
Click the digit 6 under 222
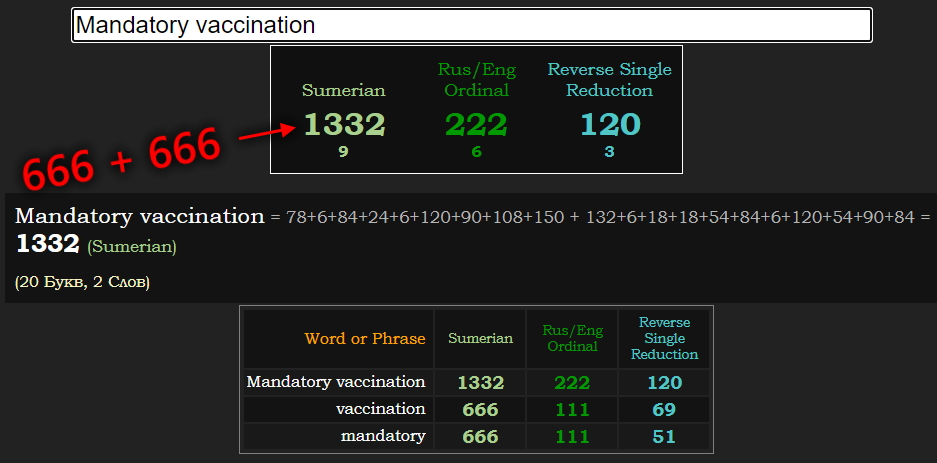476,152
